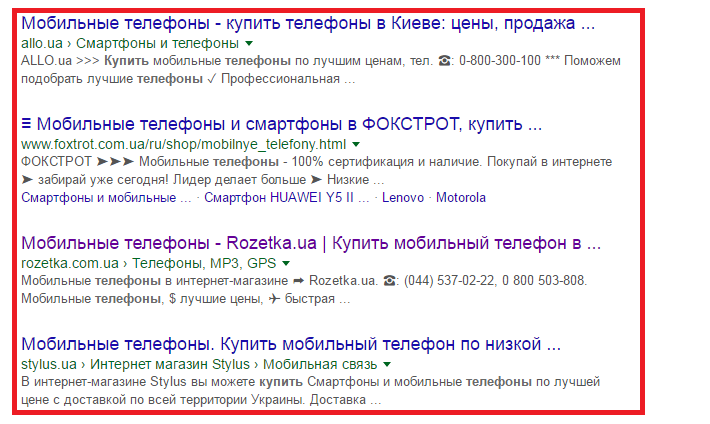
Task: Expand dropdown arrow next to stylus.ua URL
Action: click(x=387, y=364)
